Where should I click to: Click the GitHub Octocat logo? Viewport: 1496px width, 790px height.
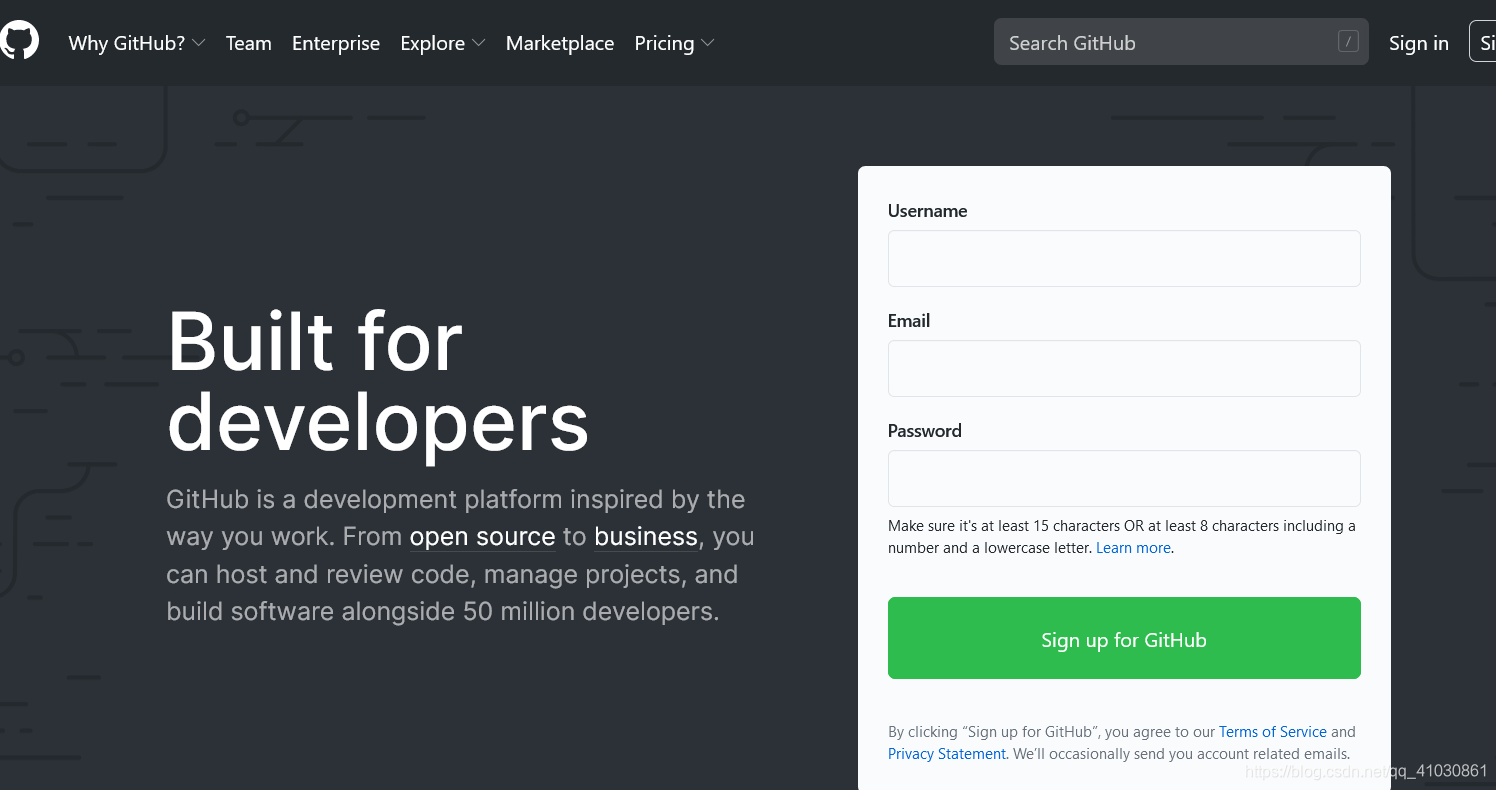(x=19, y=42)
